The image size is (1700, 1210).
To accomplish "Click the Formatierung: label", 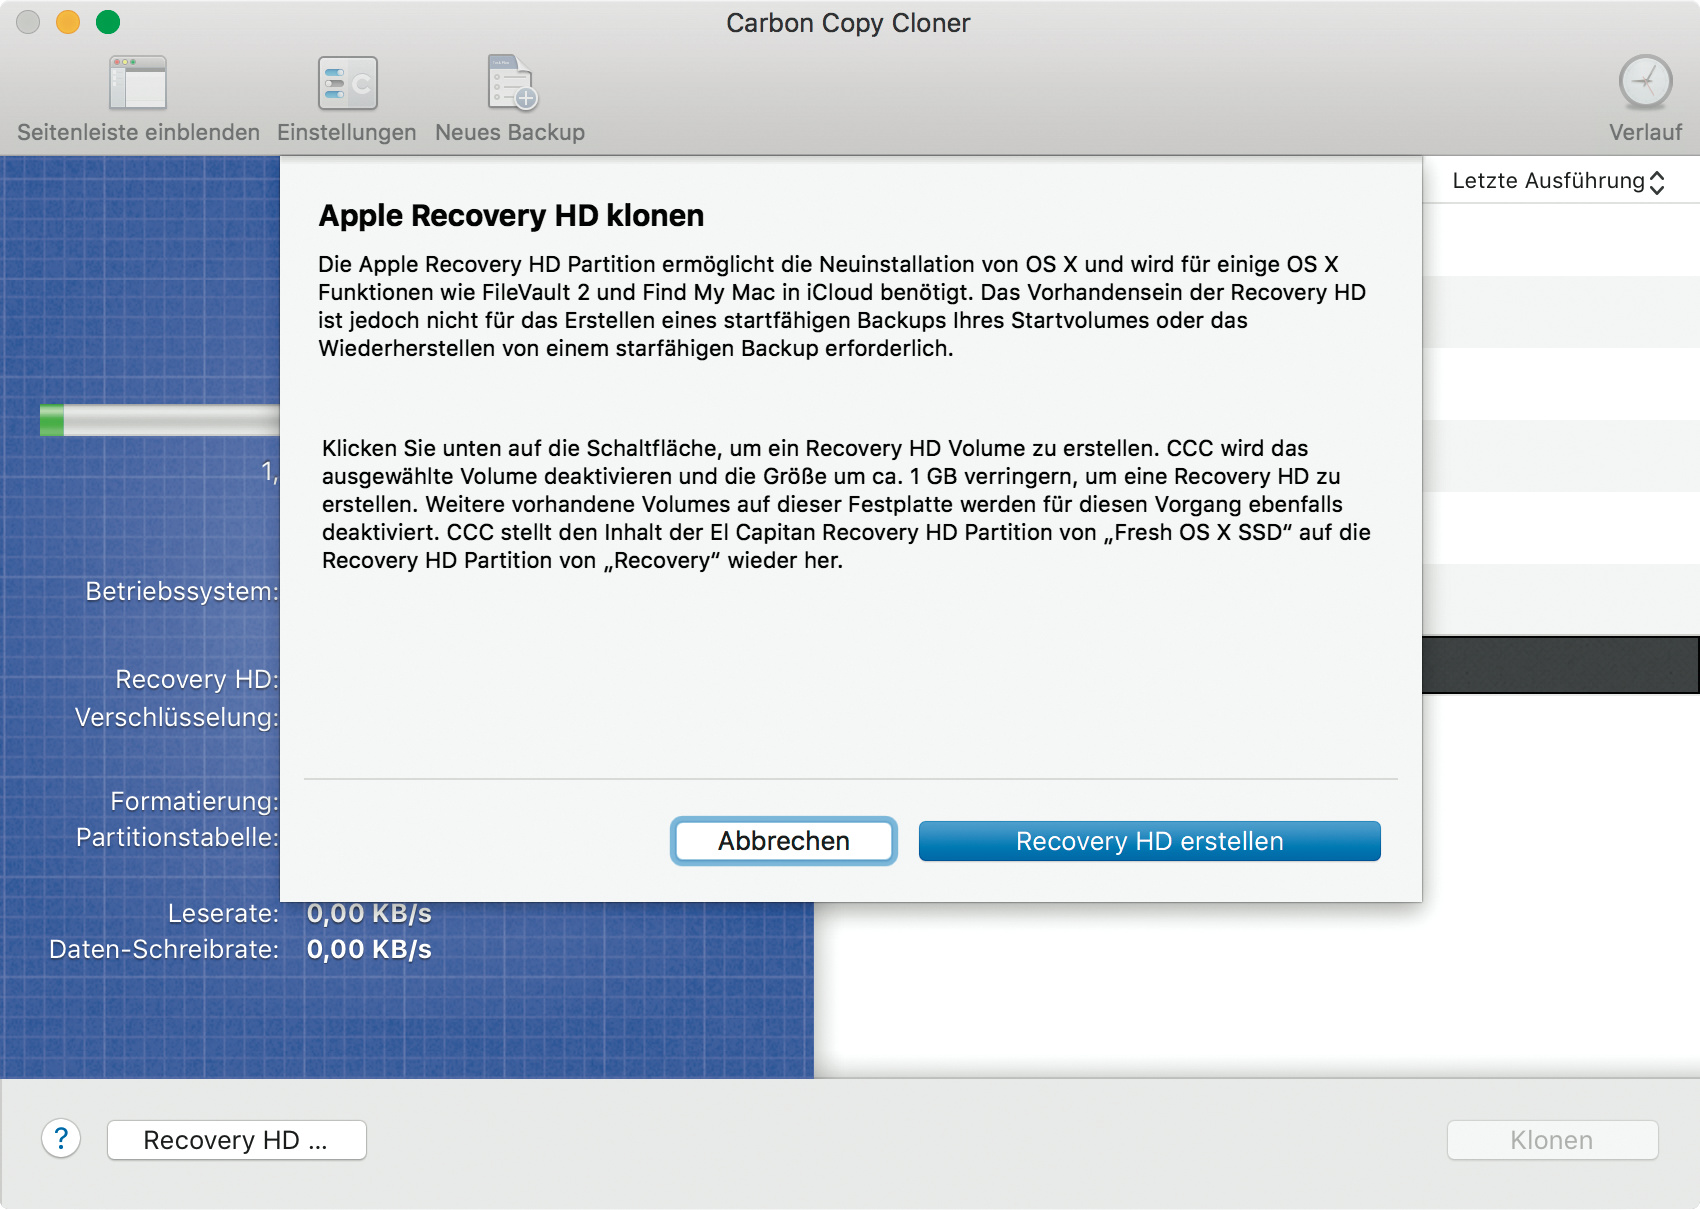I will tap(194, 801).
